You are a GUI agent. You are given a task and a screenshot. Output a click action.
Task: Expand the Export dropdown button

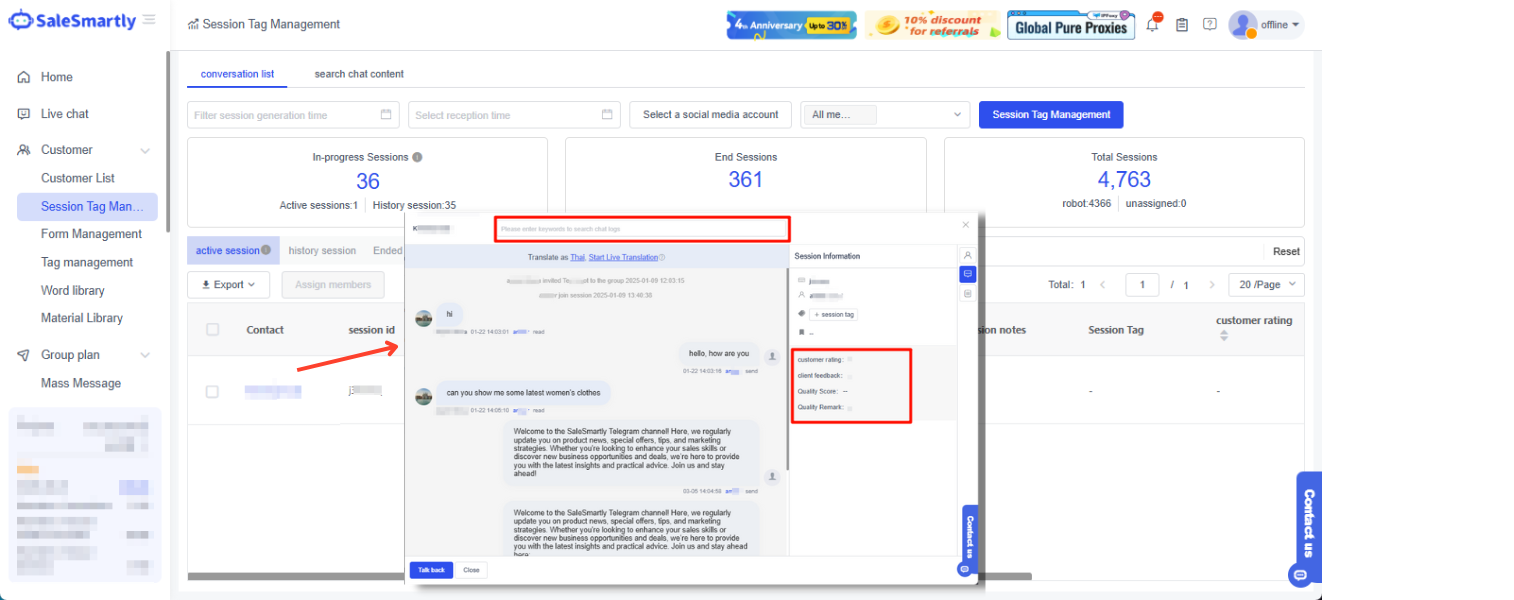(228, 285)
